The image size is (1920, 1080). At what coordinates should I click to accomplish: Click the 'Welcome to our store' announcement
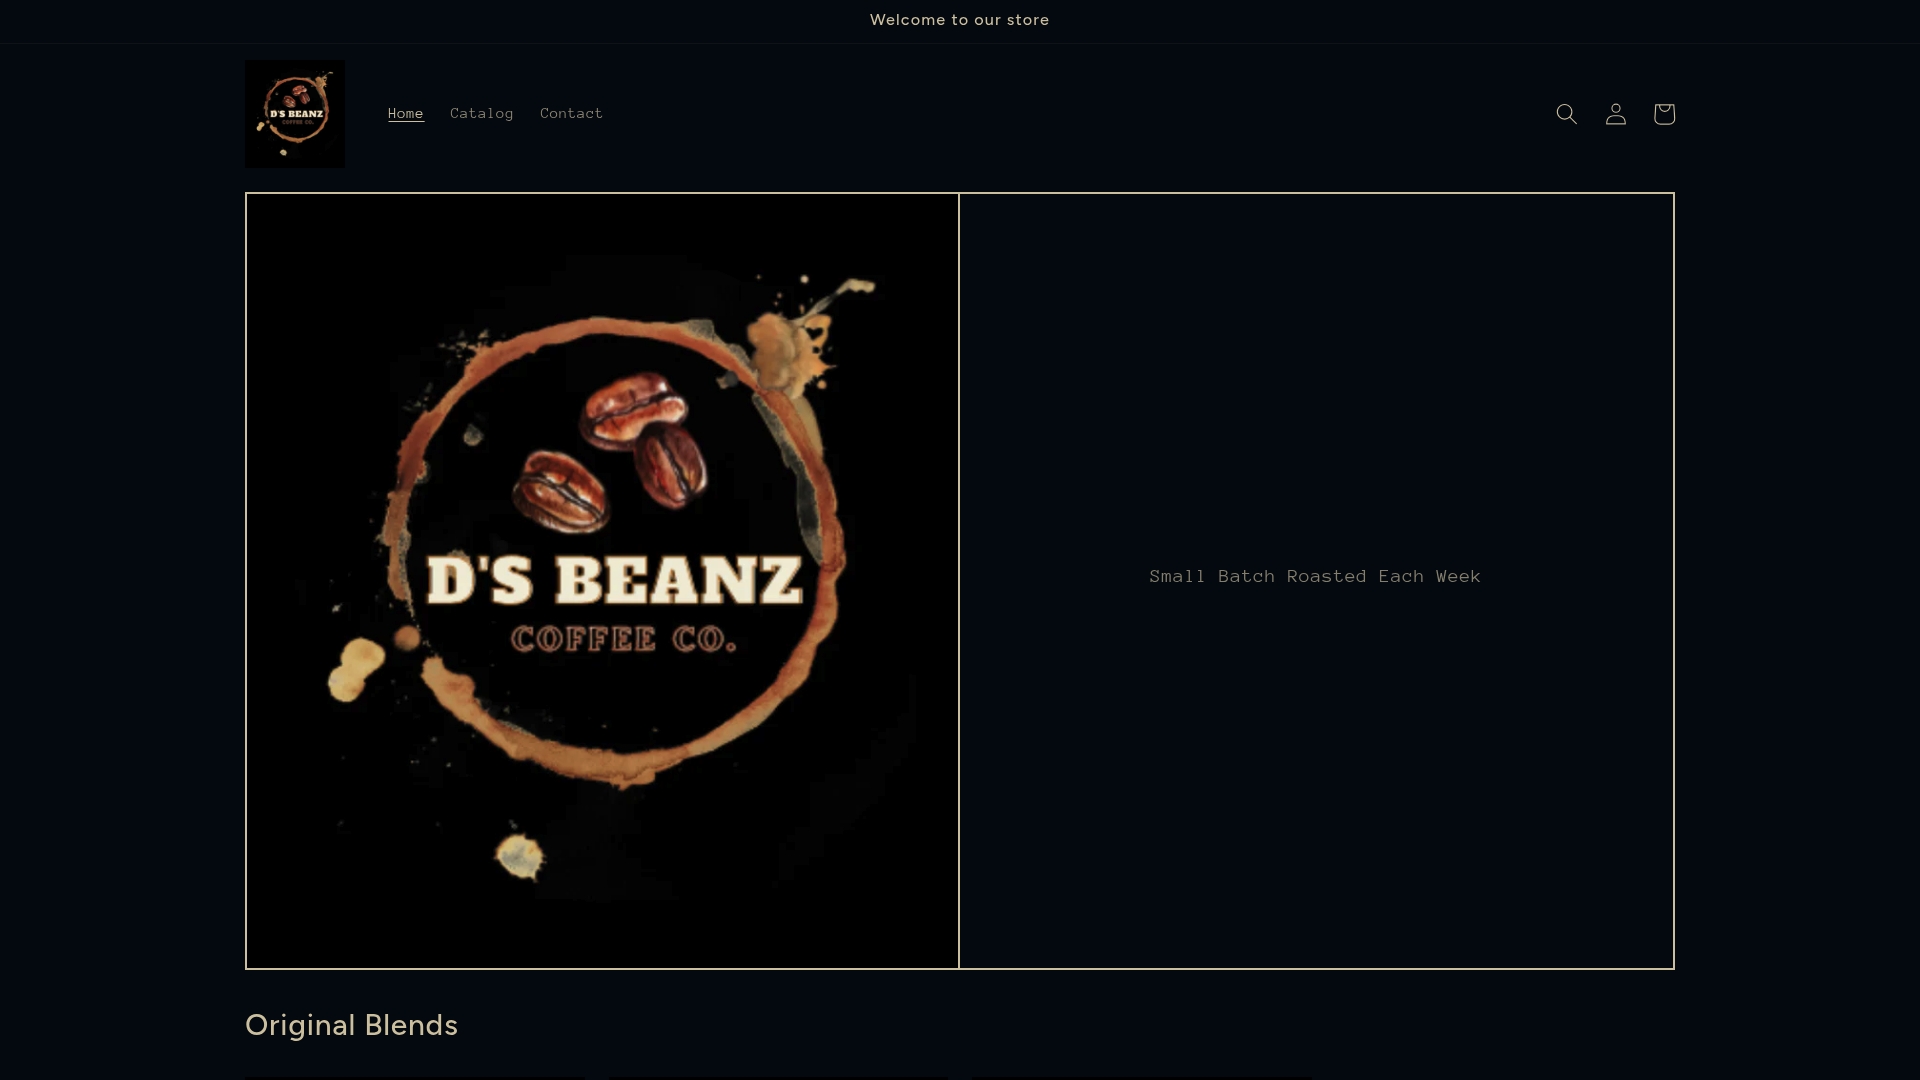point(960,20)
